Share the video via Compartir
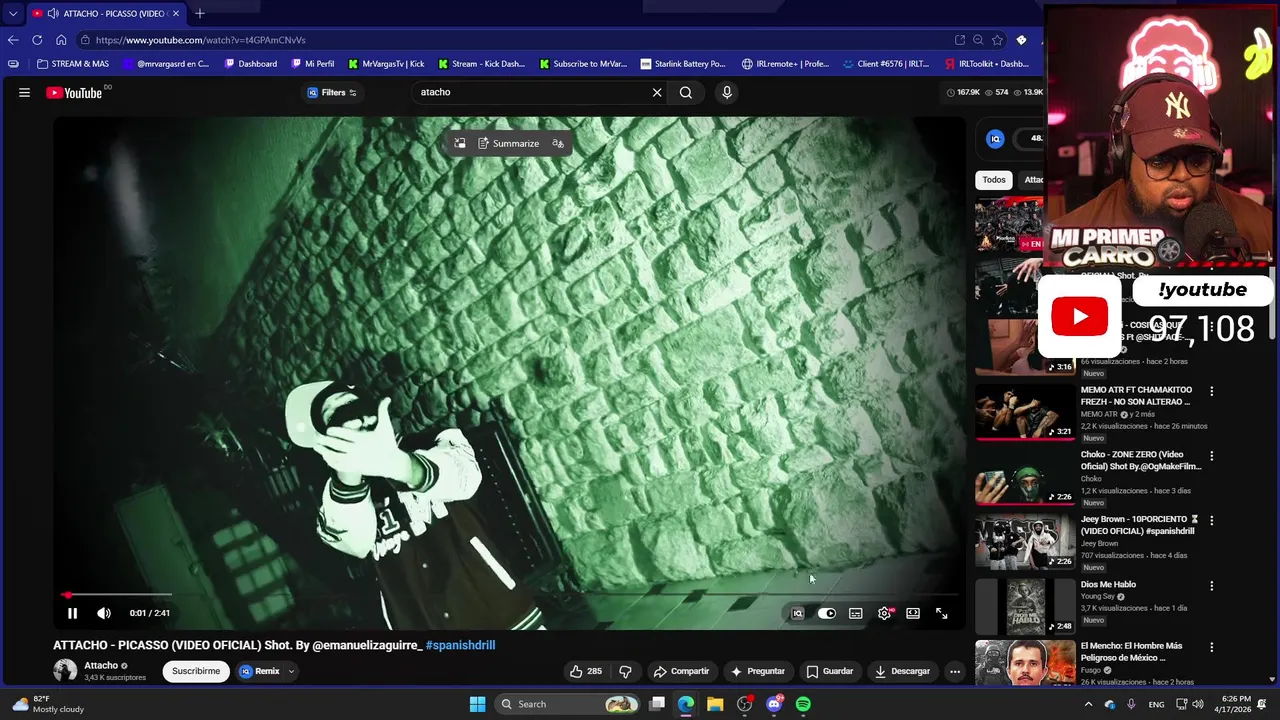Screen dimensions: 1280x720 [681, 671]
